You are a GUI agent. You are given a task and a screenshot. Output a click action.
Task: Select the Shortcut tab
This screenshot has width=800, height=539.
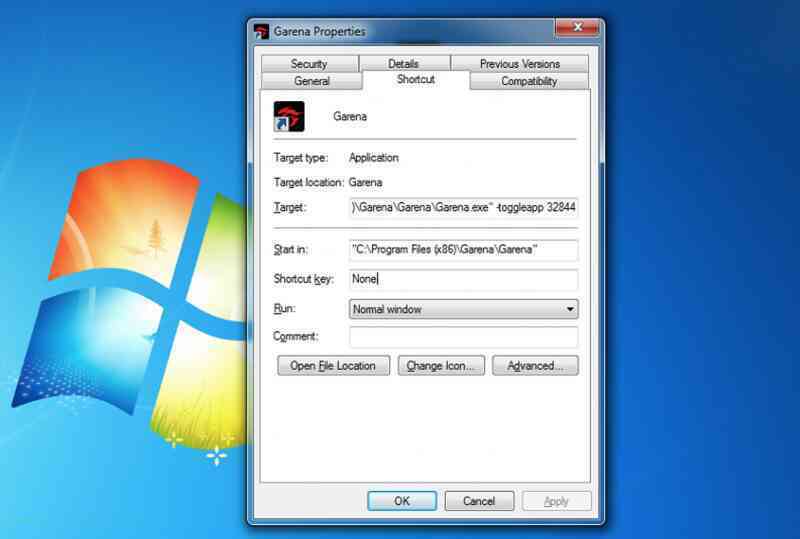416,80
